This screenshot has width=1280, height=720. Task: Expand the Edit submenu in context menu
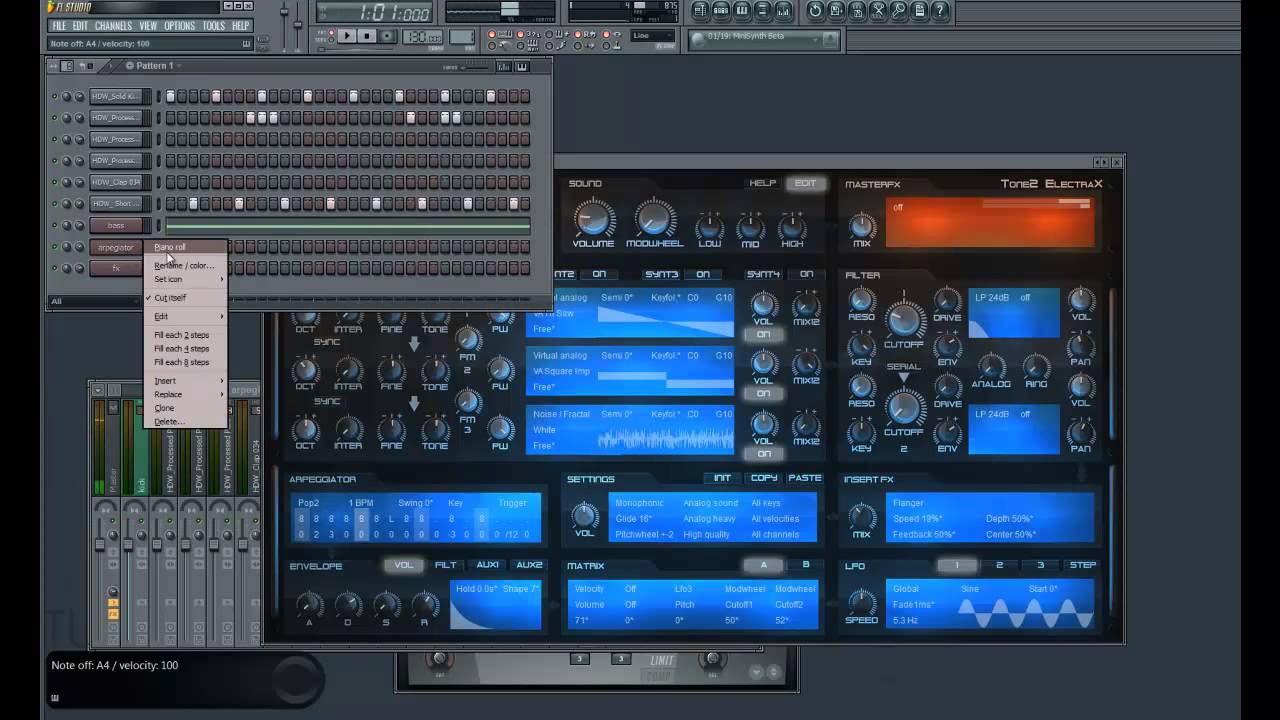[x=186, y=316]
